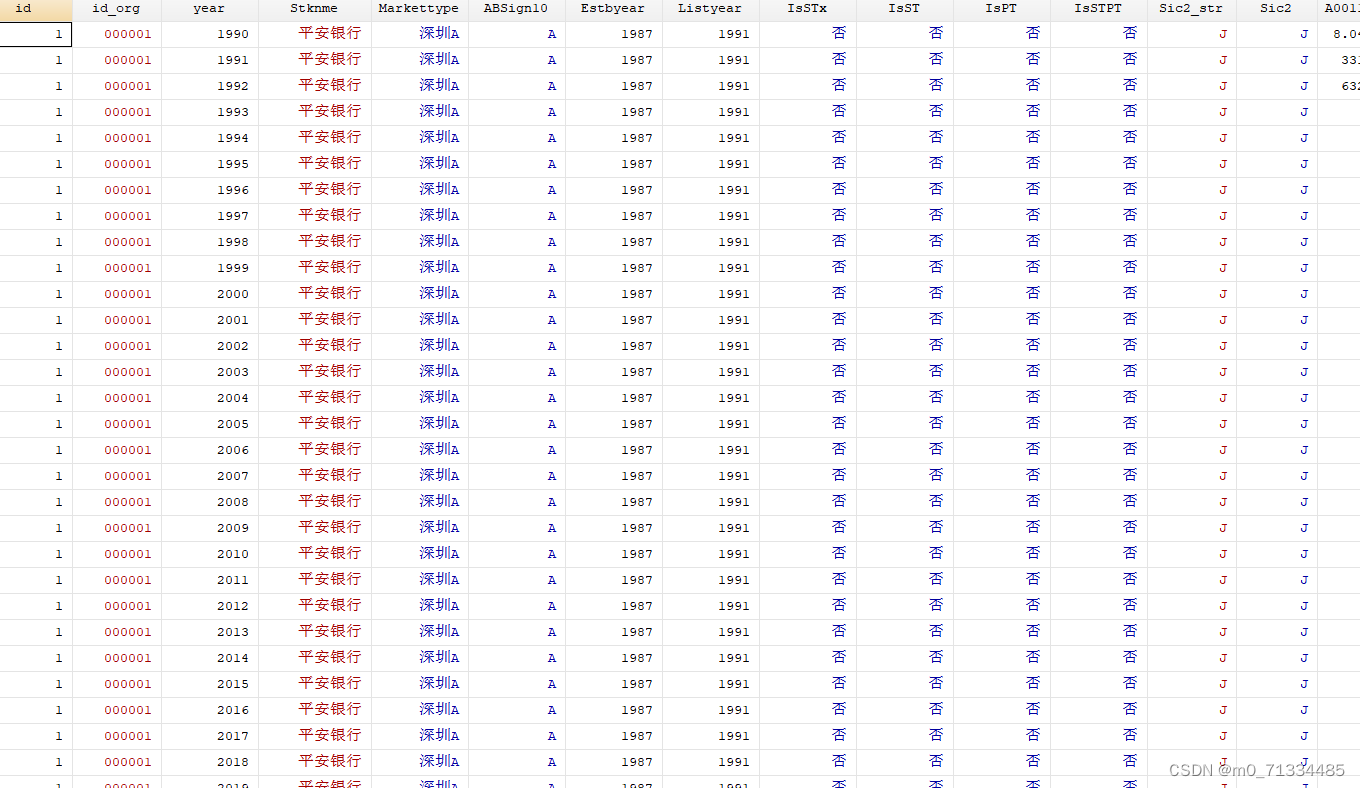Select 平安银行 in the 1994 row
This screenshot has width=1360, height=788.
pyautogui.click(x=314, y=138)
